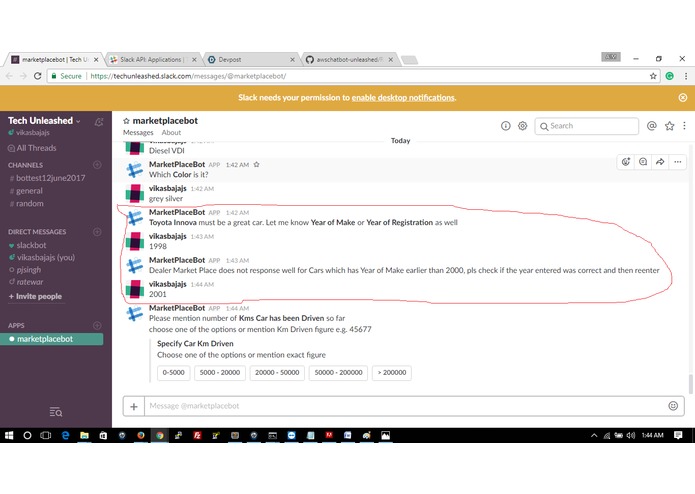Open Windows Start menu
This screenshot has height=494, width=695.
pyautogui.click(x=9, y=436)
